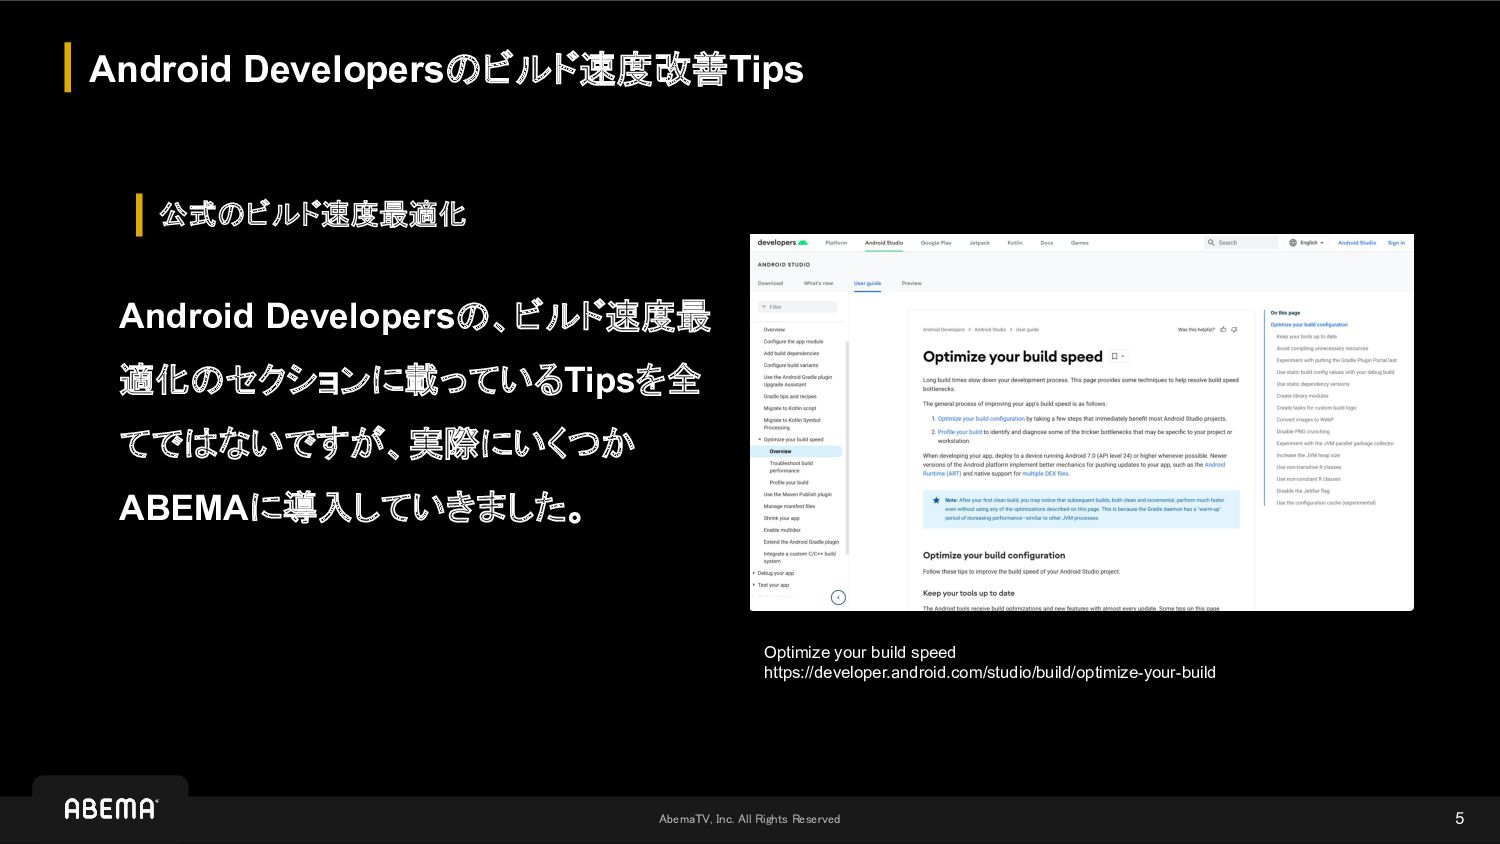Open the Download sub-tab
This screenshot has height=844, width=1500.
770,283
